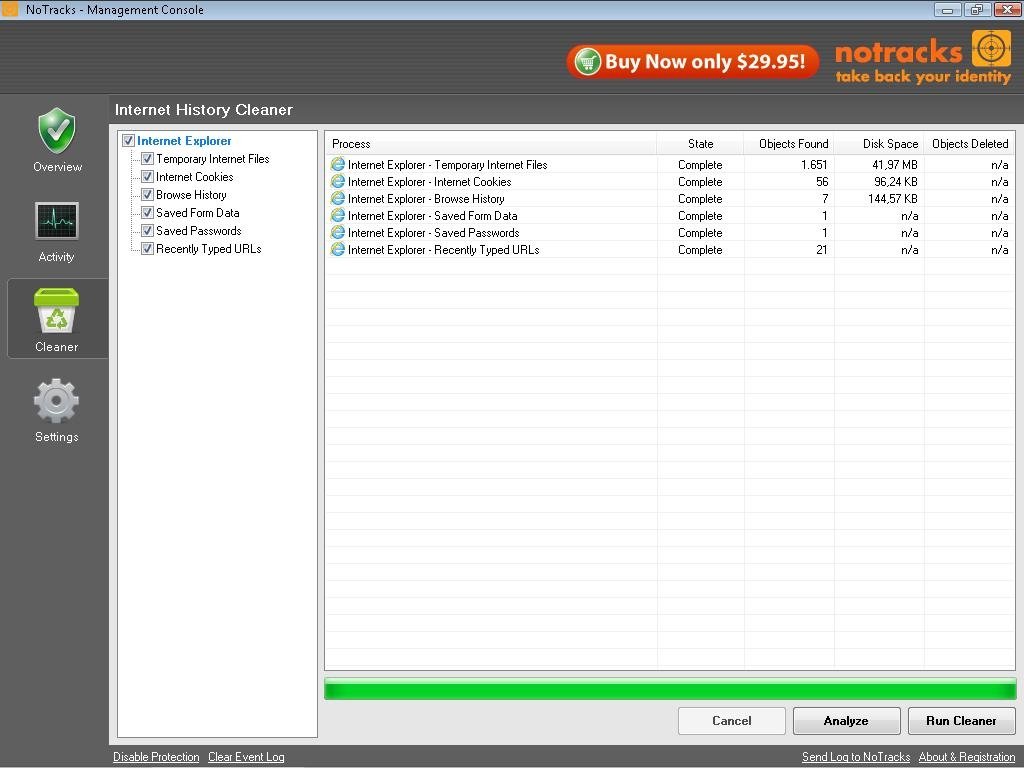Click the Saved Form Data row IE icon
Viewport: 1024px width, 768px height.
338,216
